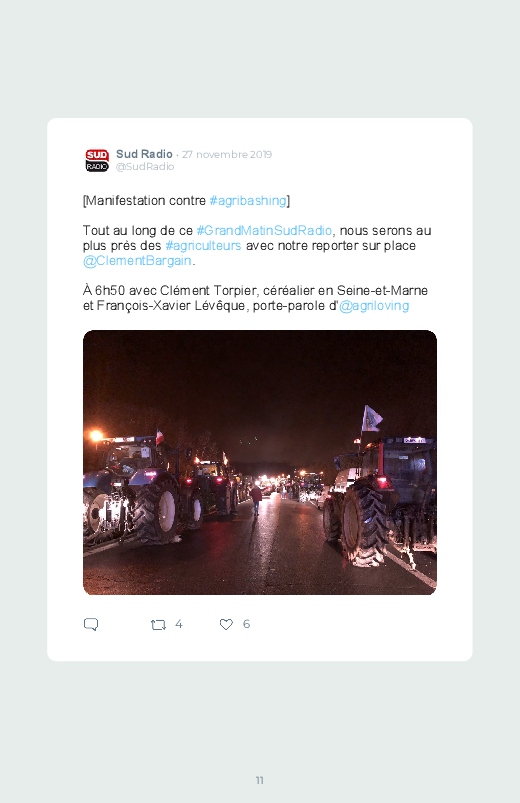Open the #agribashing hashtag
Screen dimensions: 520x803
[x=248, y=201]
